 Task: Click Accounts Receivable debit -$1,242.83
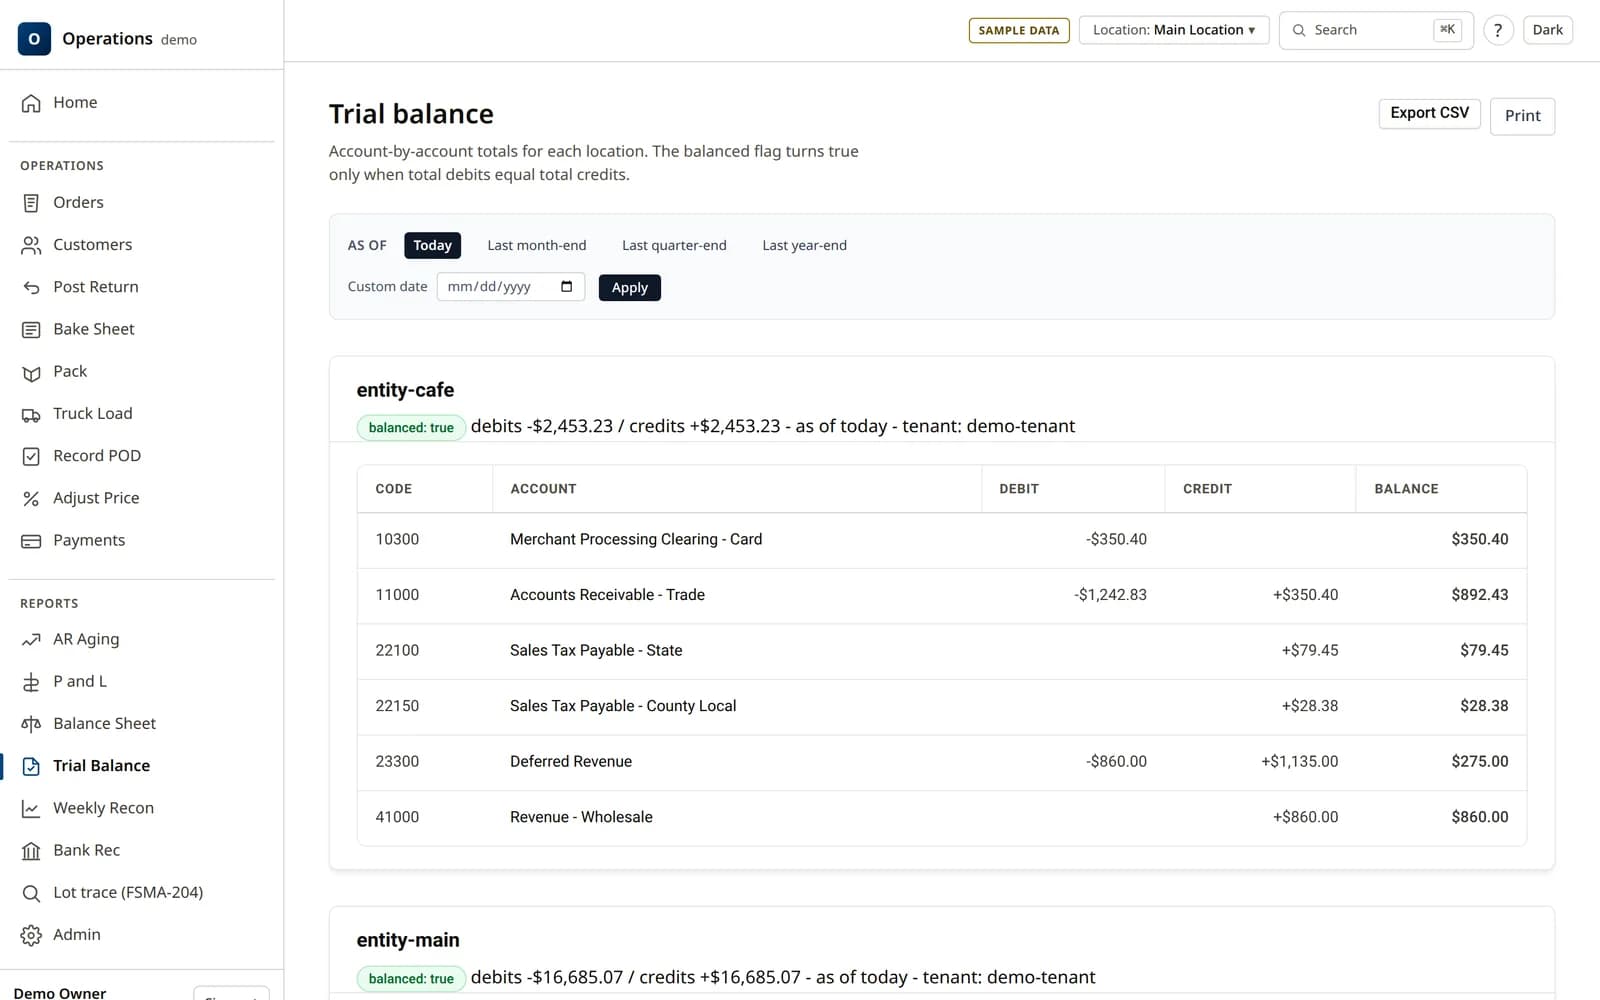coord(1110,594)
